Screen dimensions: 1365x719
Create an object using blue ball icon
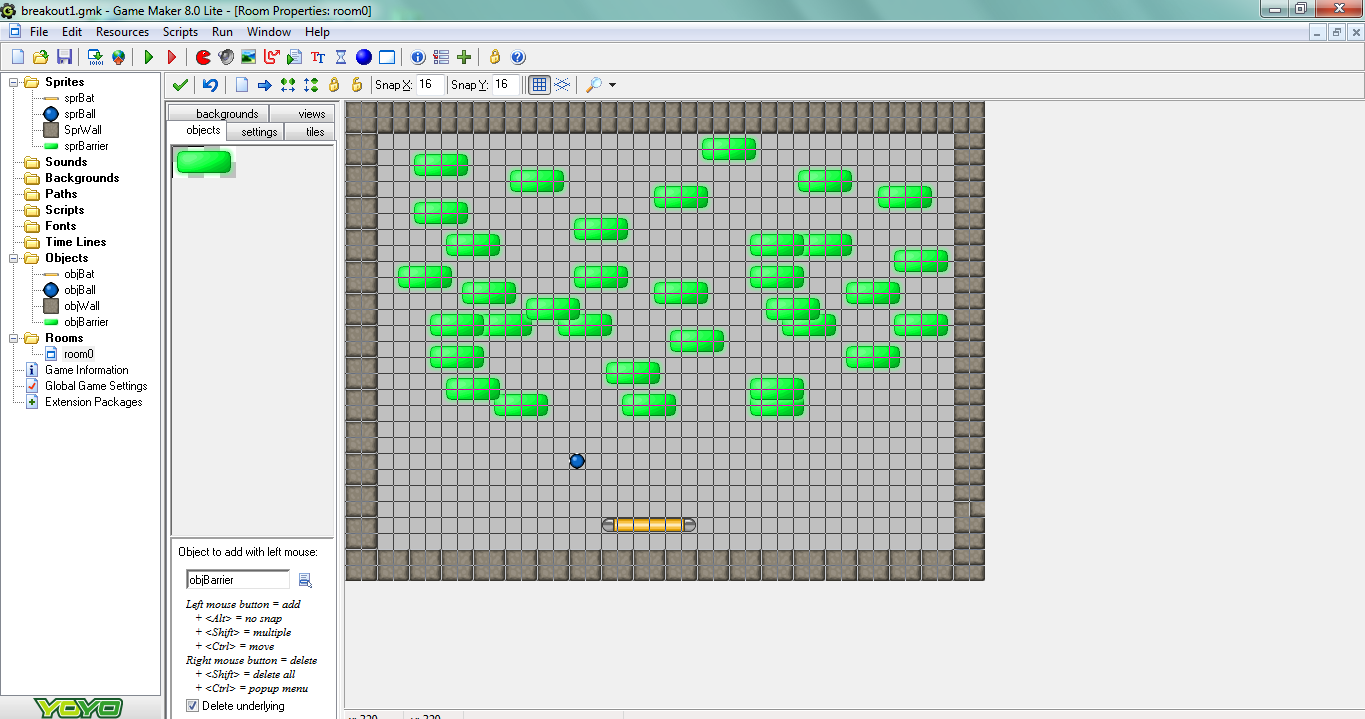364,57
